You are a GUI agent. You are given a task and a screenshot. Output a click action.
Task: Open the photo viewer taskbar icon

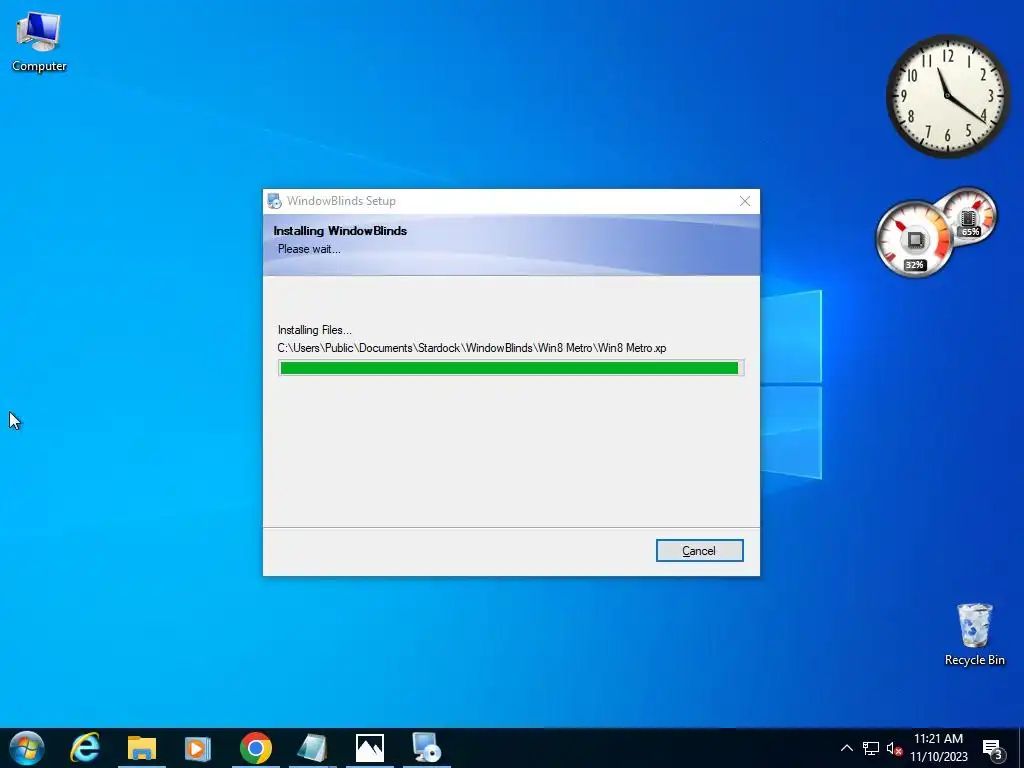[370, 748]
